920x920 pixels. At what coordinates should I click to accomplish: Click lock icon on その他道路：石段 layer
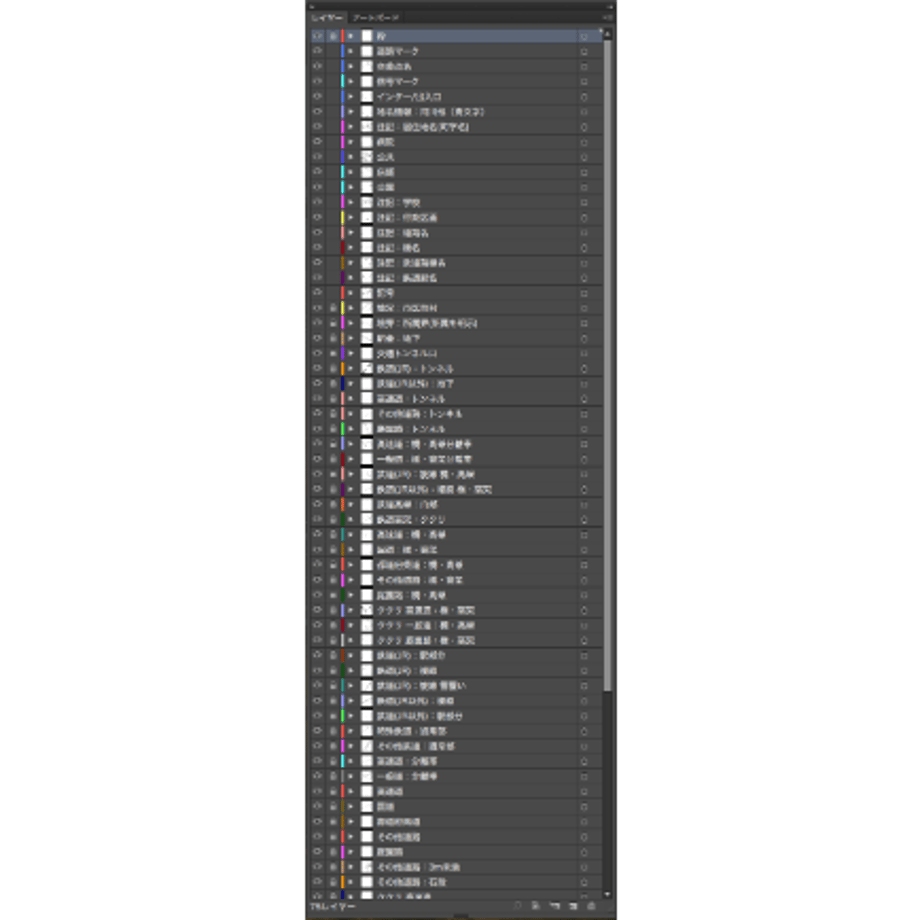pos(333,882)
